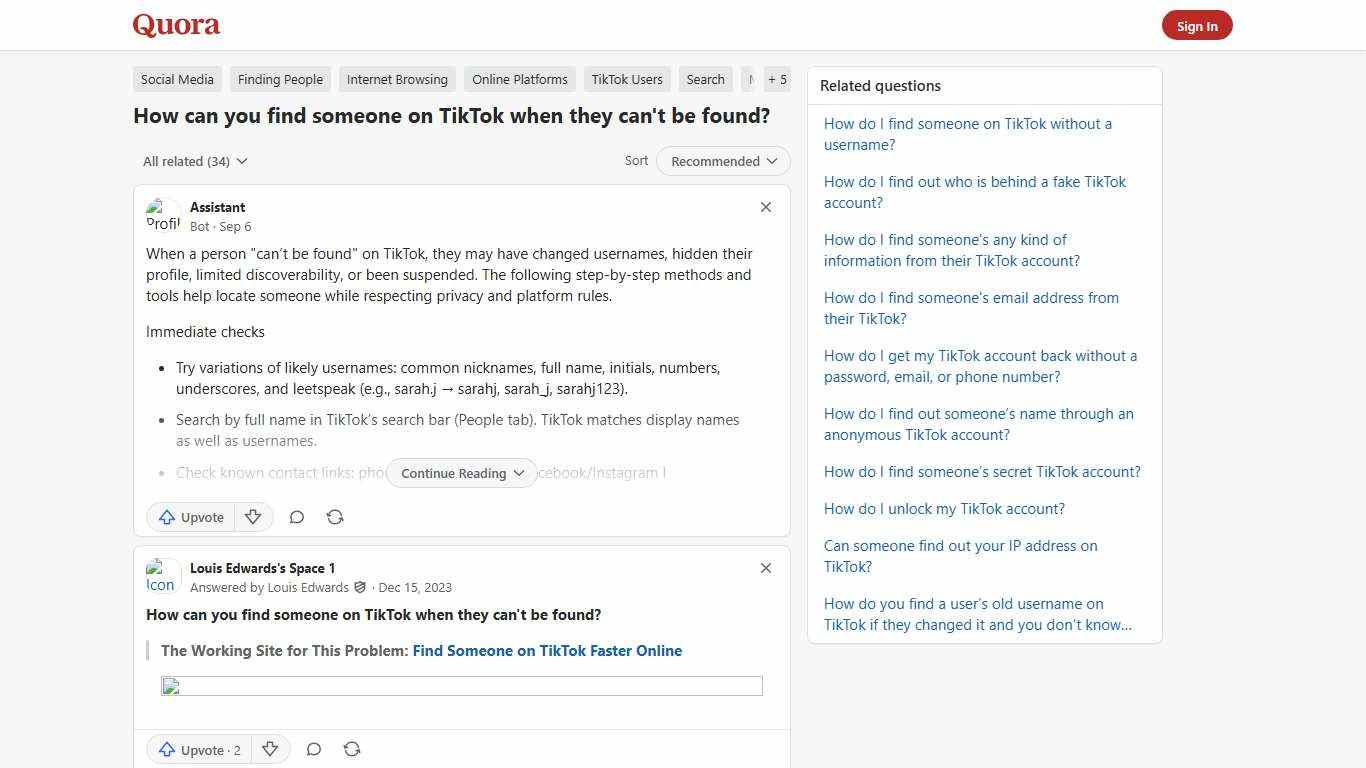
Task: Open the Find Someone on TikTok Faster Online link
Action: pos(547,650)
